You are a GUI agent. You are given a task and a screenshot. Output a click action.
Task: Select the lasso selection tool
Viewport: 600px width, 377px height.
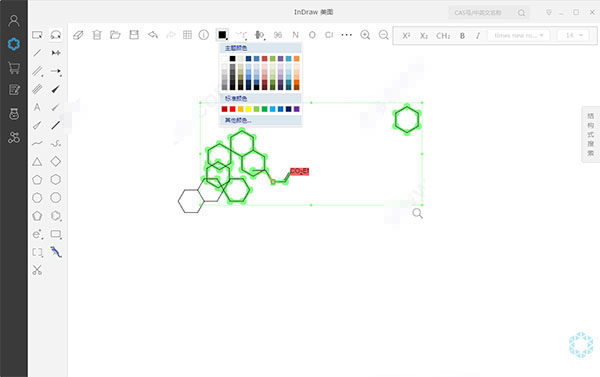click(x=56, y=35)
